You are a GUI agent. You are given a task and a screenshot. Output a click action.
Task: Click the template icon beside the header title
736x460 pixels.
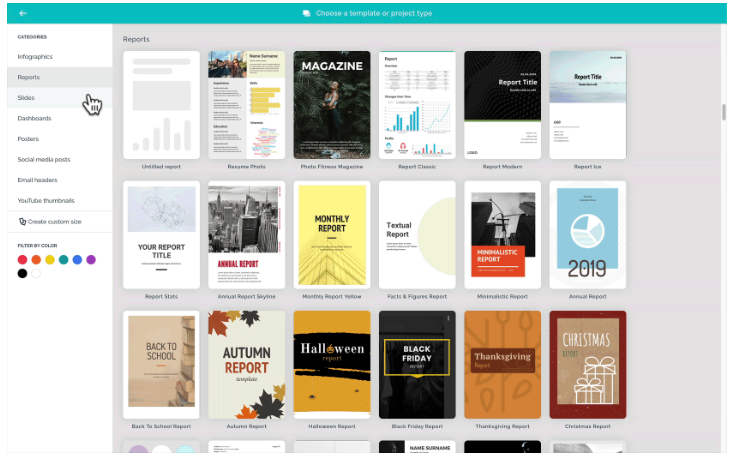tap(307, 13)
